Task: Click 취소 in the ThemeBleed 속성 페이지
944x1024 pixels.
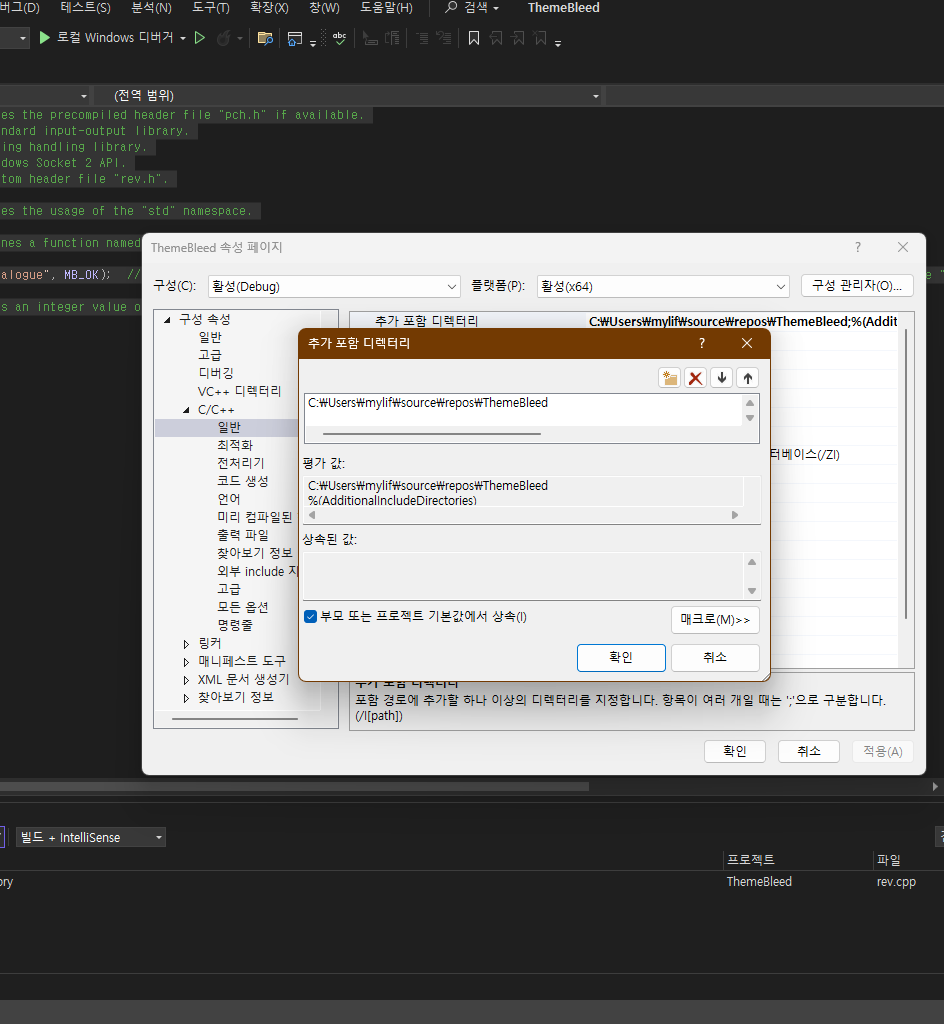Action: [809, 751]
